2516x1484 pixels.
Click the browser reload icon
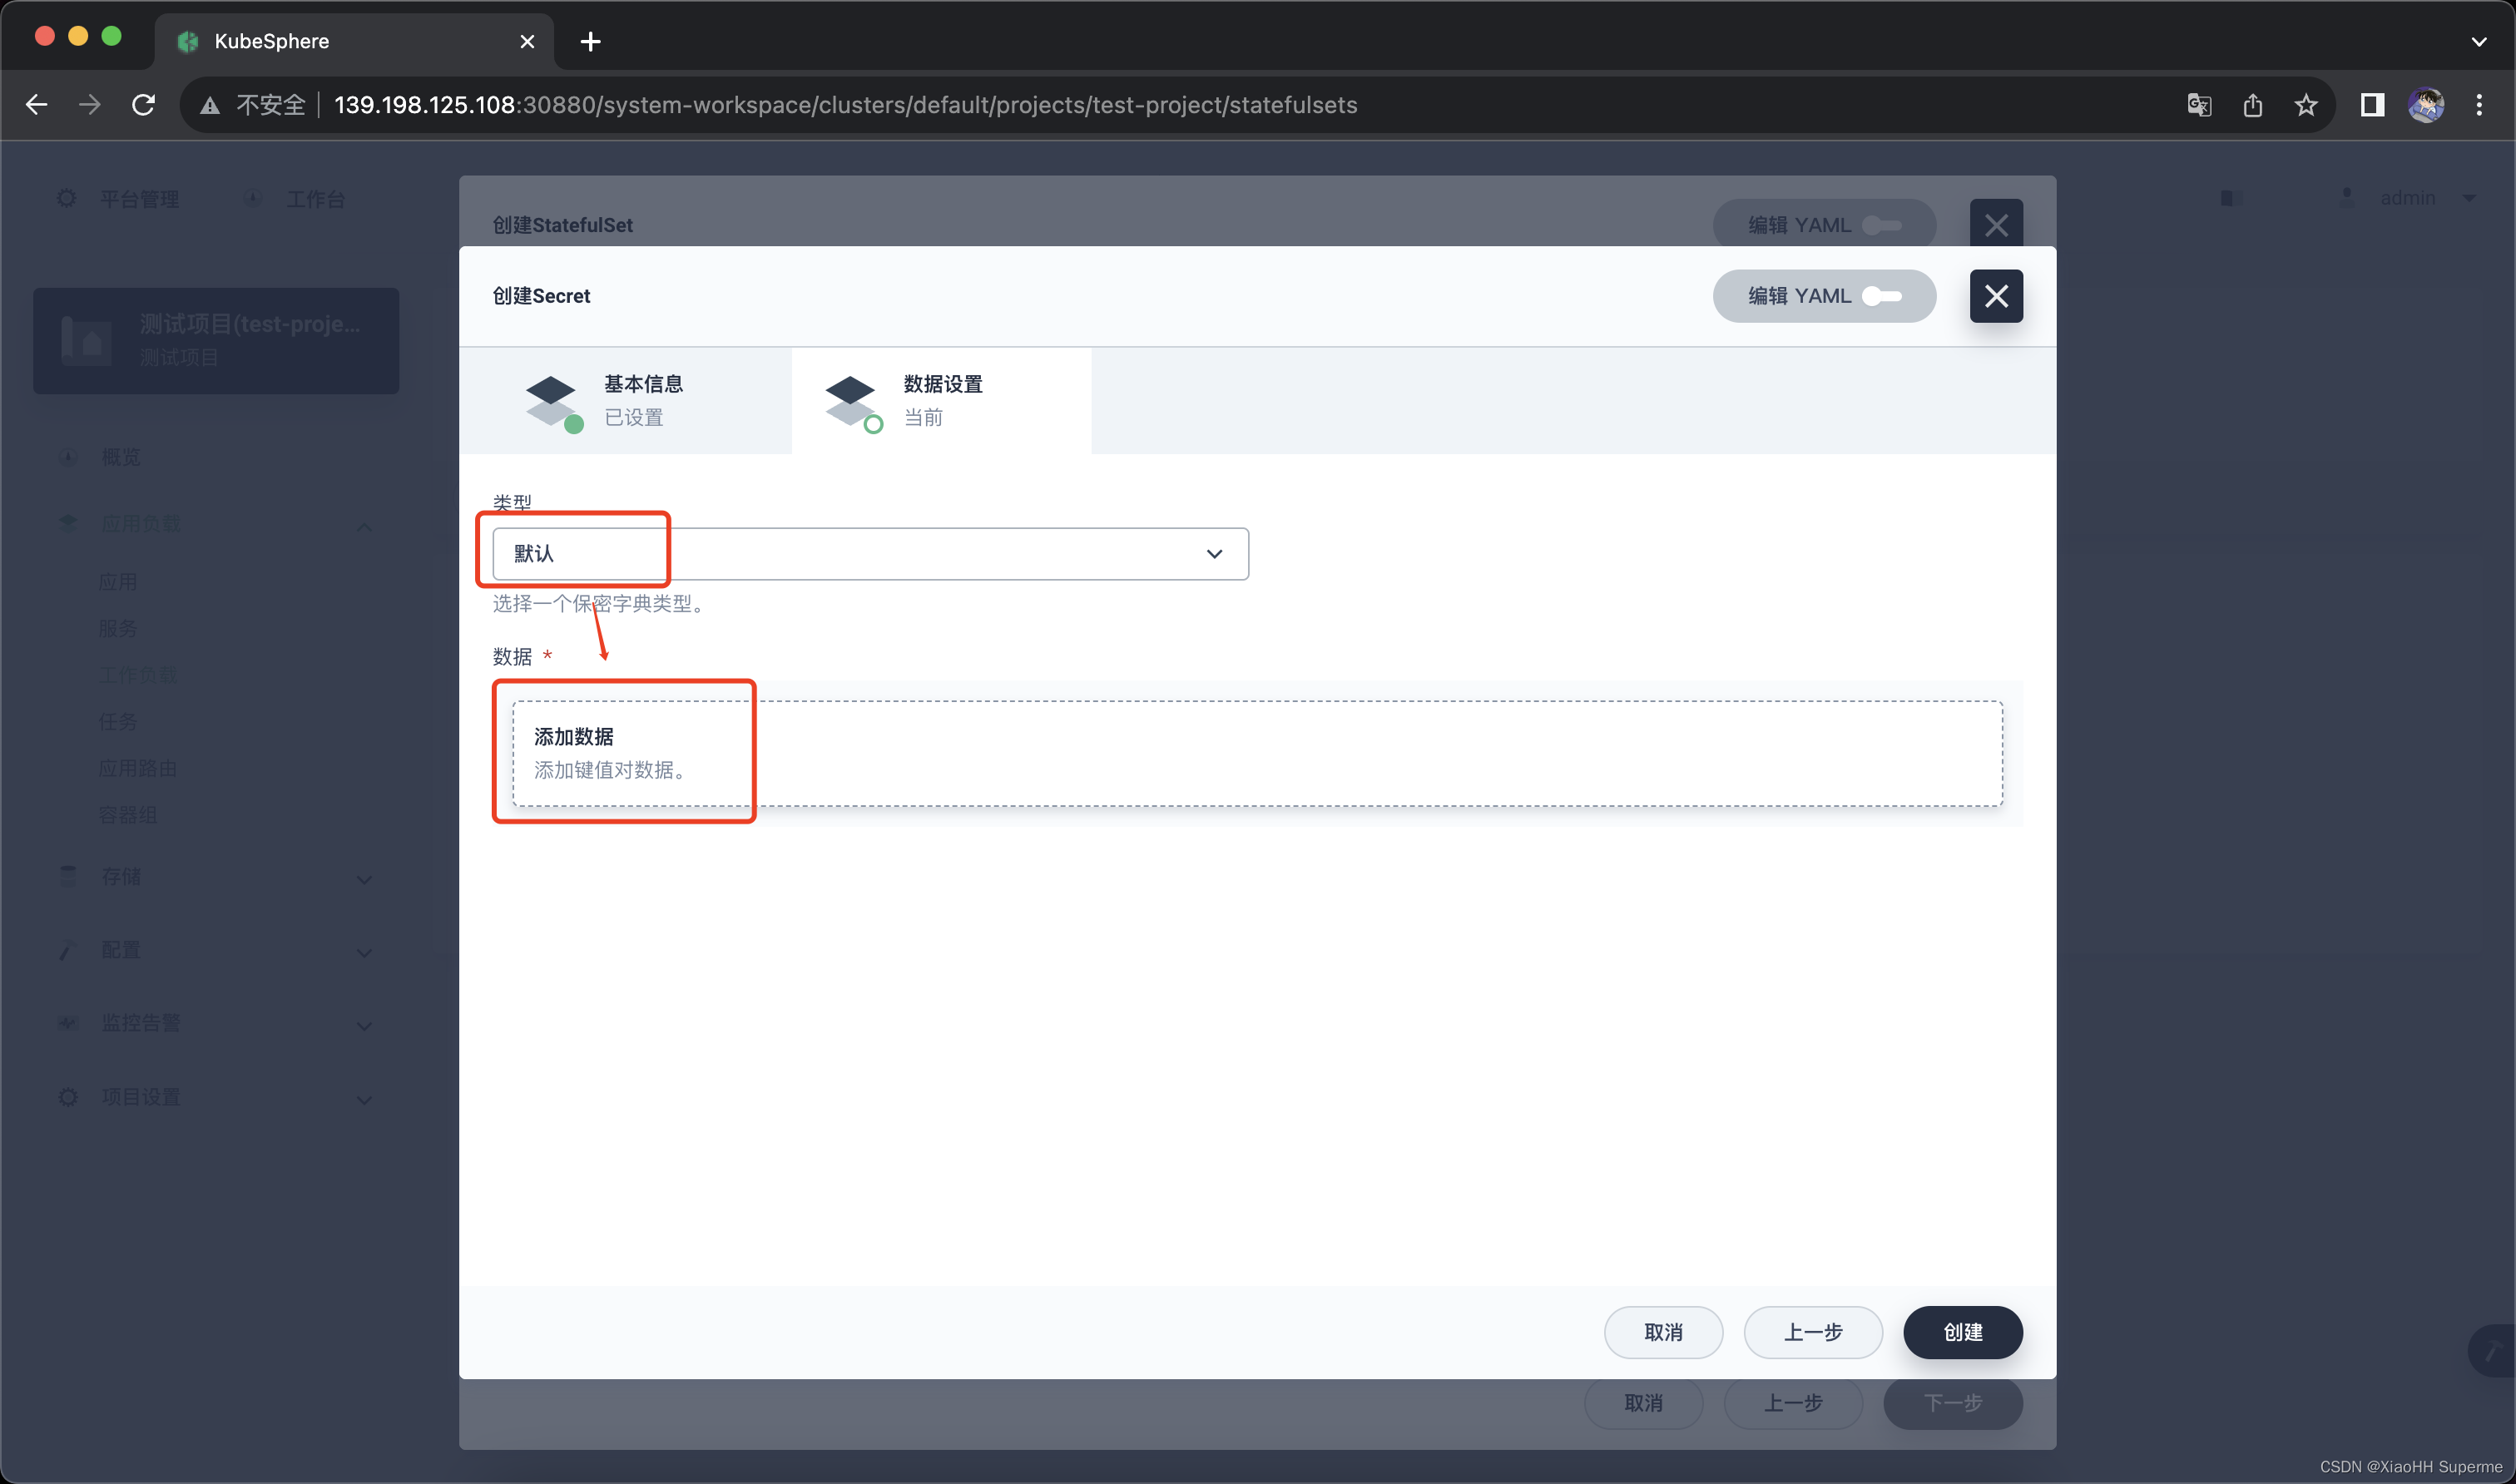click(144, 105)
